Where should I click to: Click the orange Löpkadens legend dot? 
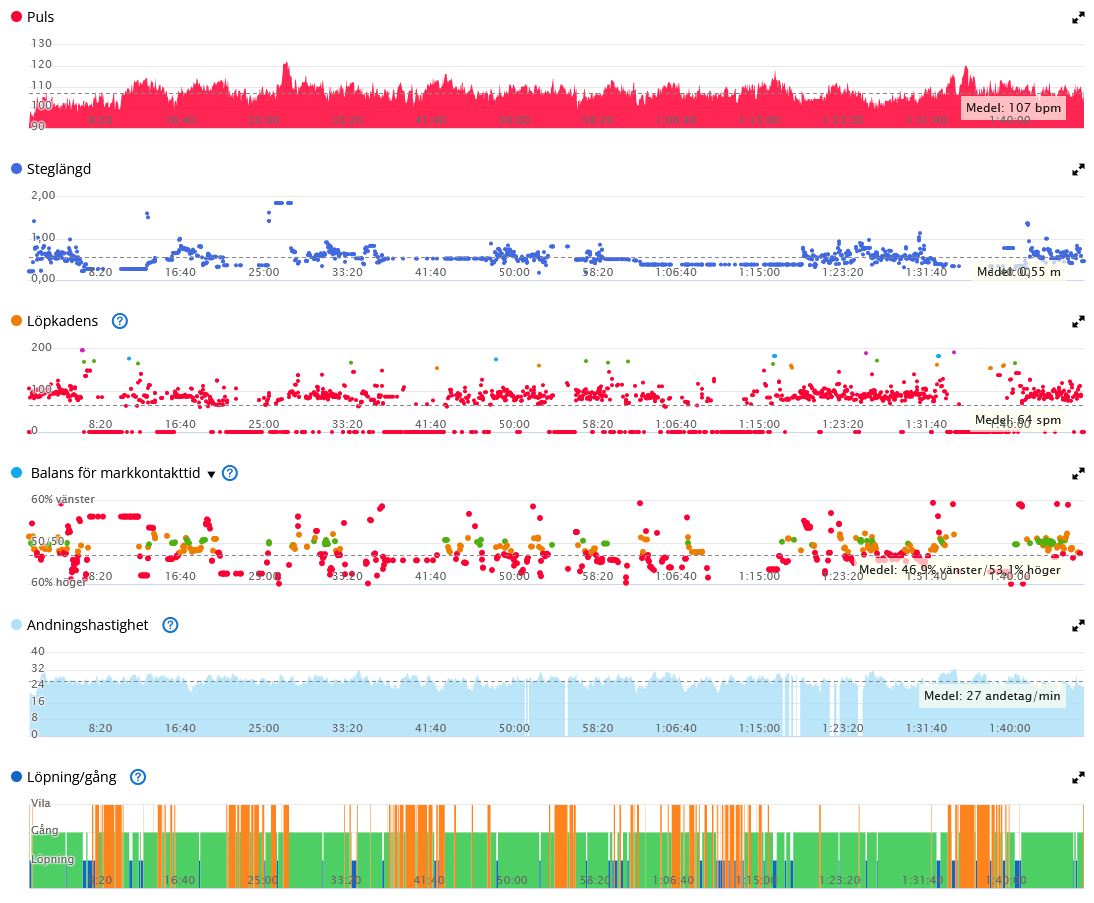[x=17, y=321]
